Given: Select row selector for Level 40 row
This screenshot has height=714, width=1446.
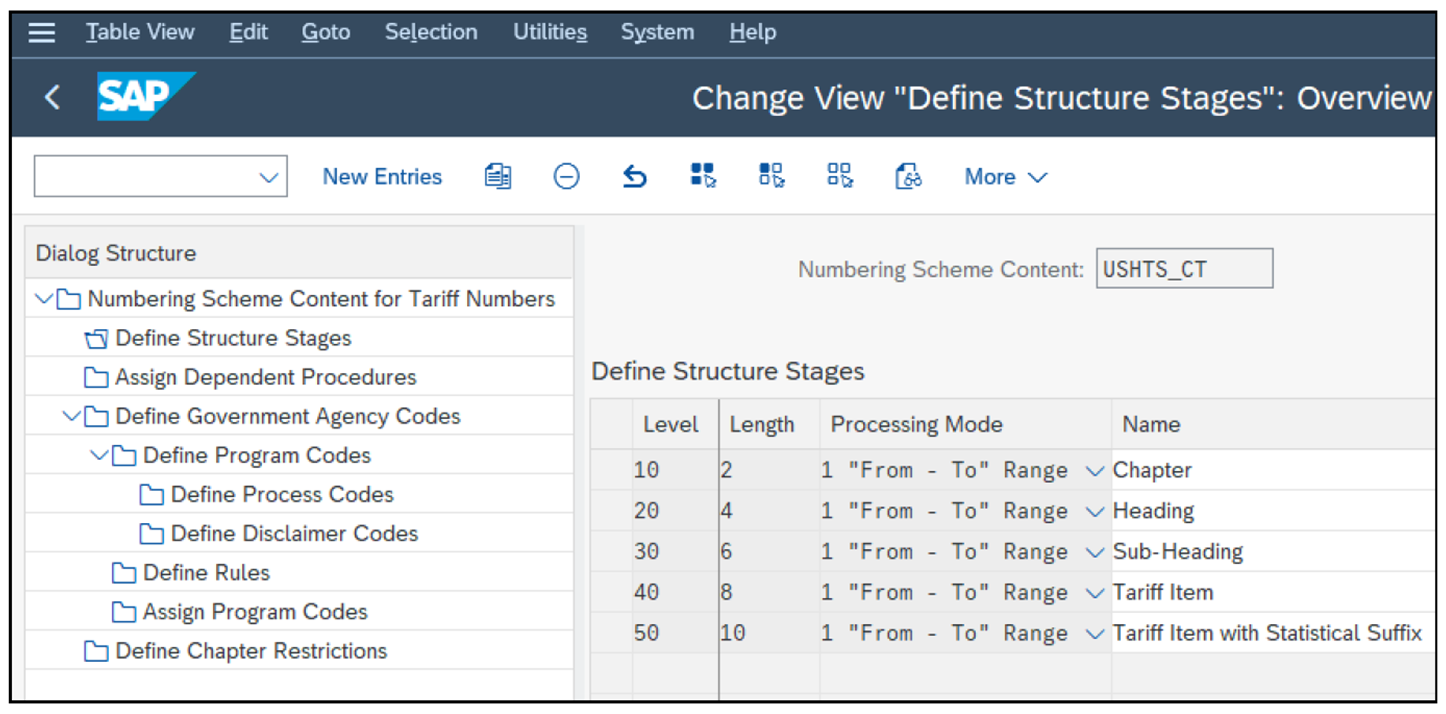Looking at the screenshot, I should [611, 594].
